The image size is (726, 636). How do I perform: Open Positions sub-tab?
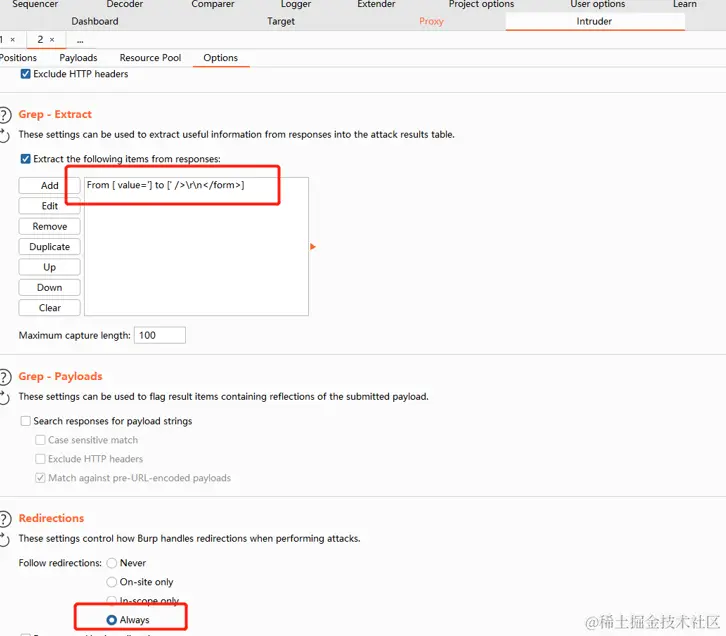tap(18, 58)
